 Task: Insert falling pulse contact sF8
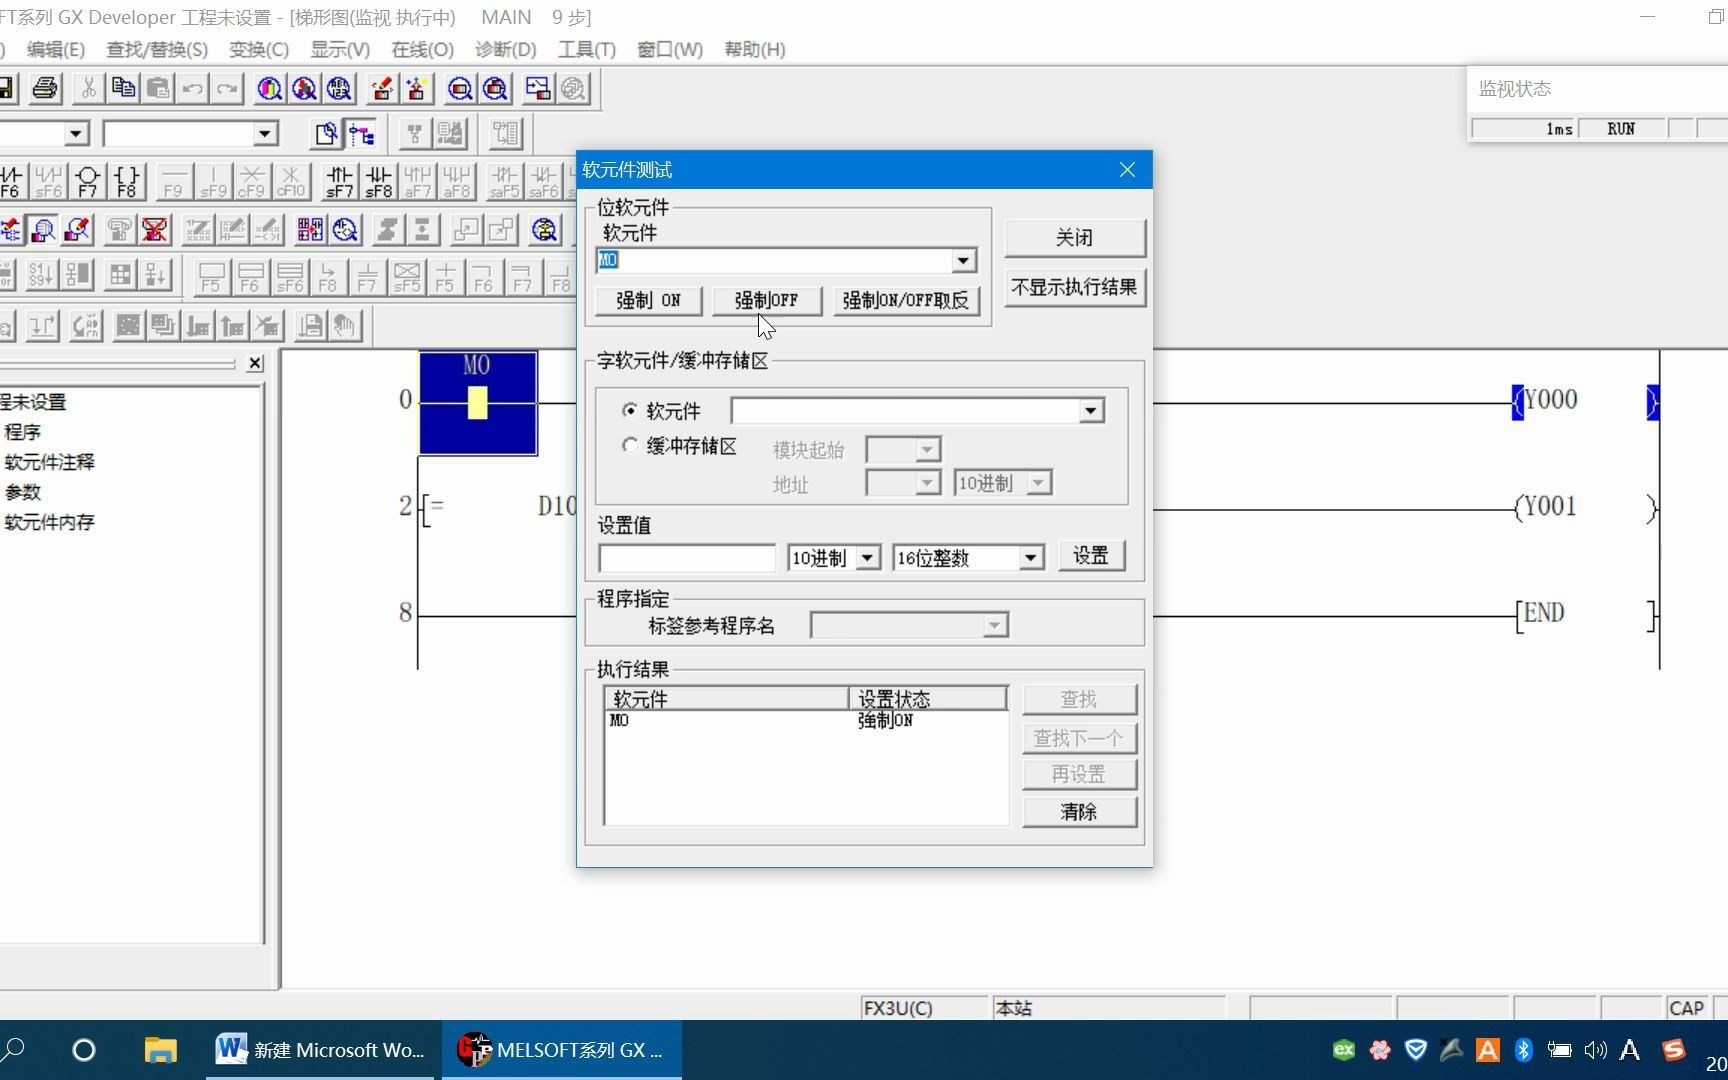coord(378,181)
